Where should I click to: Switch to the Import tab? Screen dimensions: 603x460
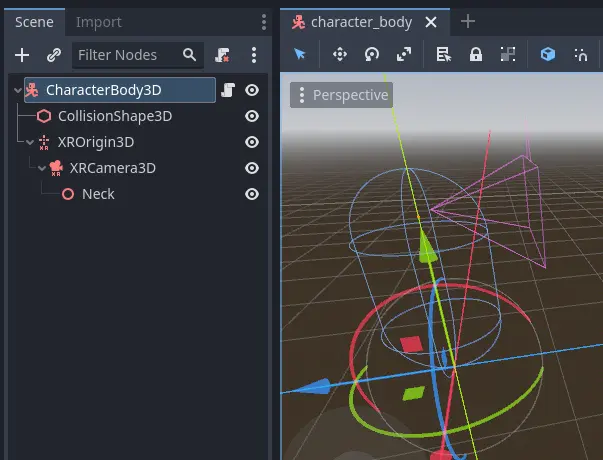pos(99,22)
